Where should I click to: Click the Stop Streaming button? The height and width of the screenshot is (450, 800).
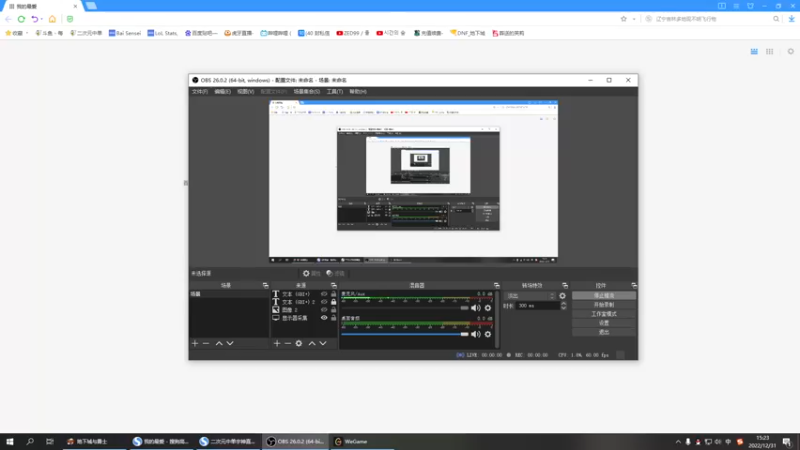point(604,295)
